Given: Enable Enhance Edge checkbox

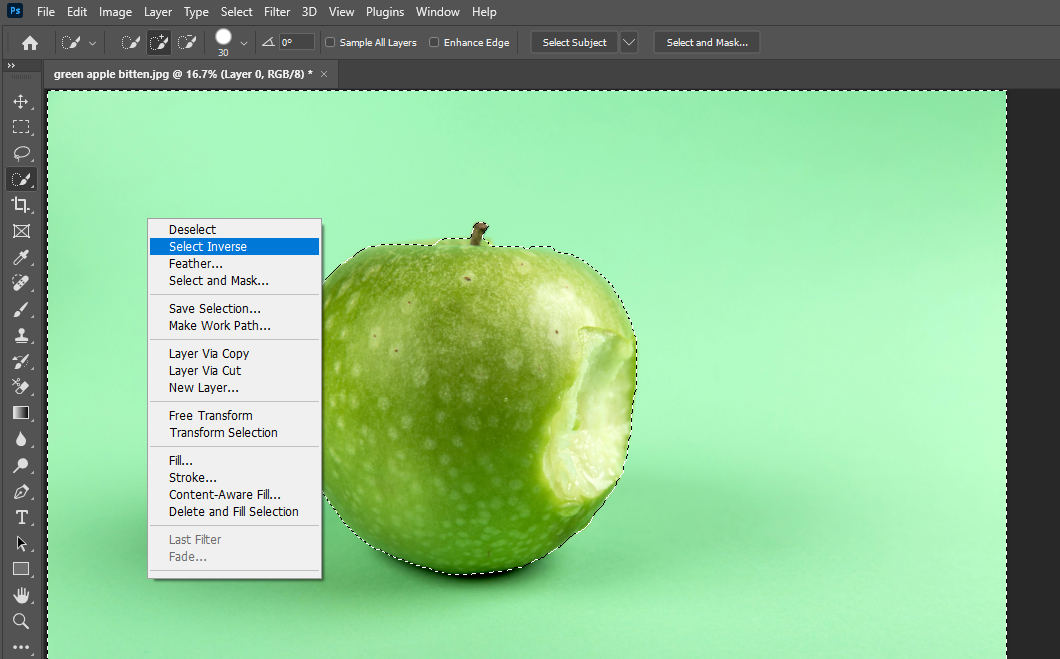Looking at the screenshot, I should (x=434, y=42).
